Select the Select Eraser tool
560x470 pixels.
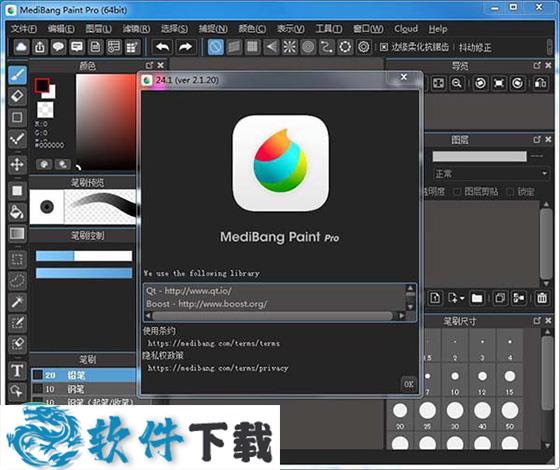point(17,344)
